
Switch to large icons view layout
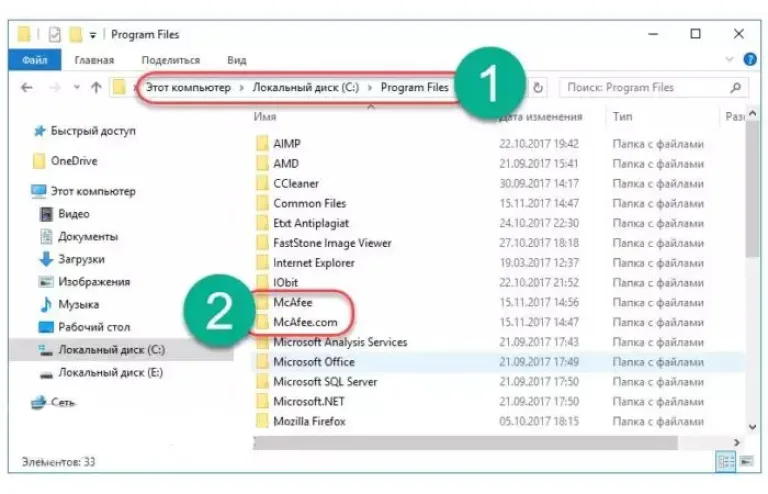[x=746, y=461]
